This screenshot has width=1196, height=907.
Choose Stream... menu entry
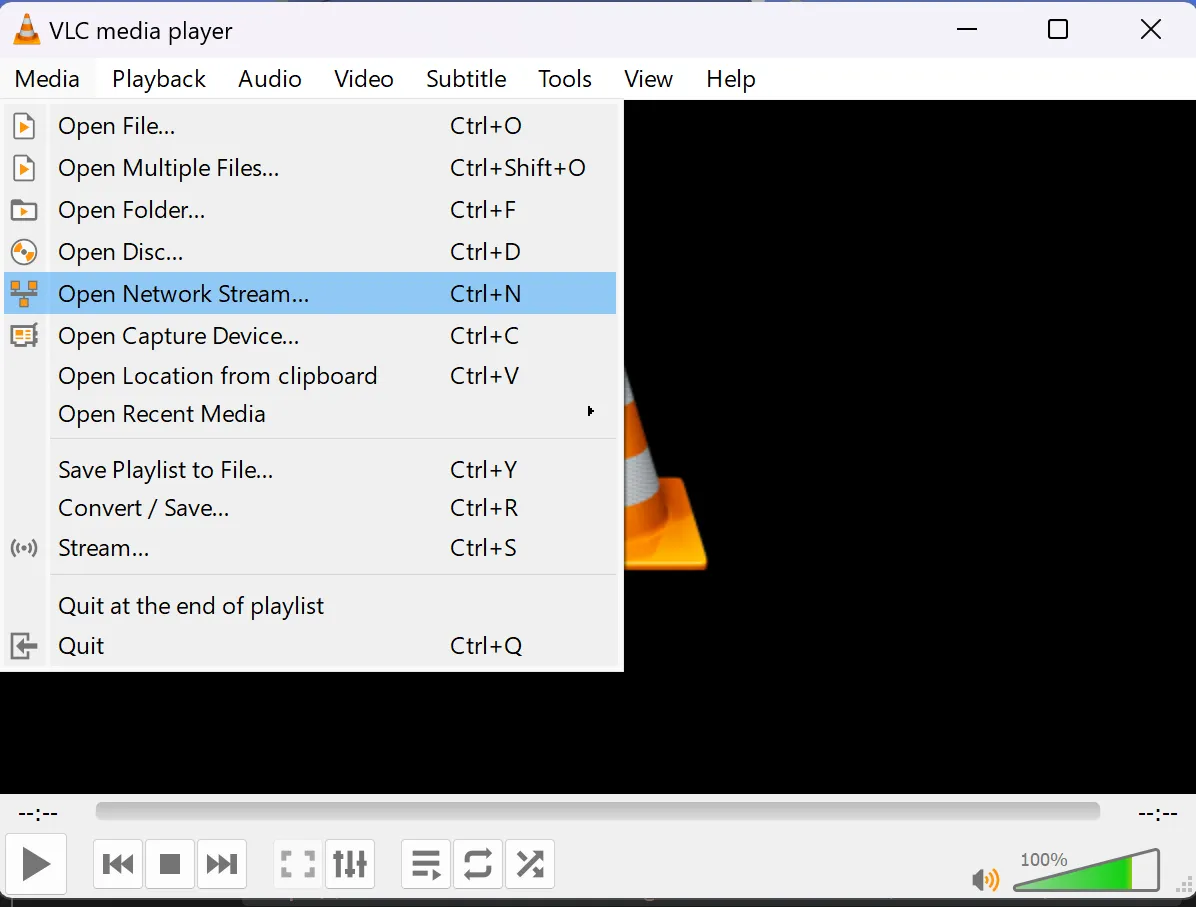[x=310, y=548]
